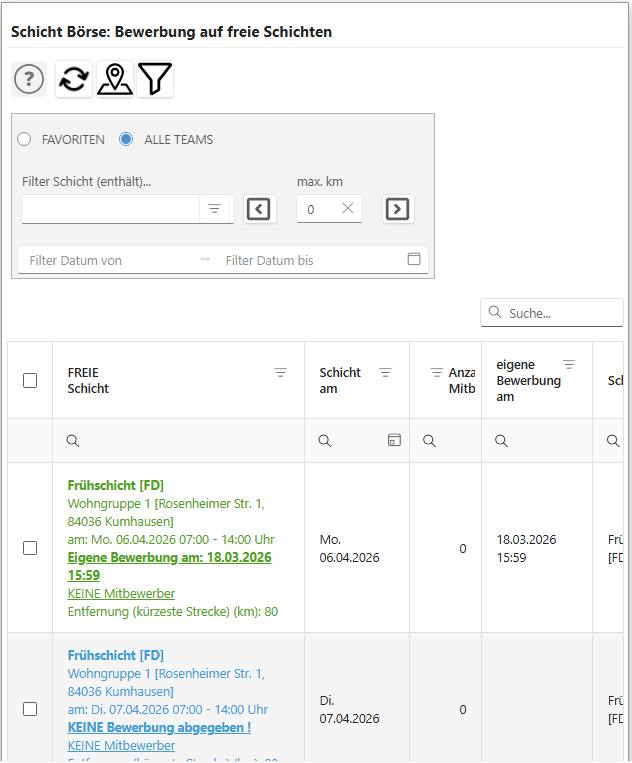
Task: Toggle the funnel filter icon
Action: 155,79
